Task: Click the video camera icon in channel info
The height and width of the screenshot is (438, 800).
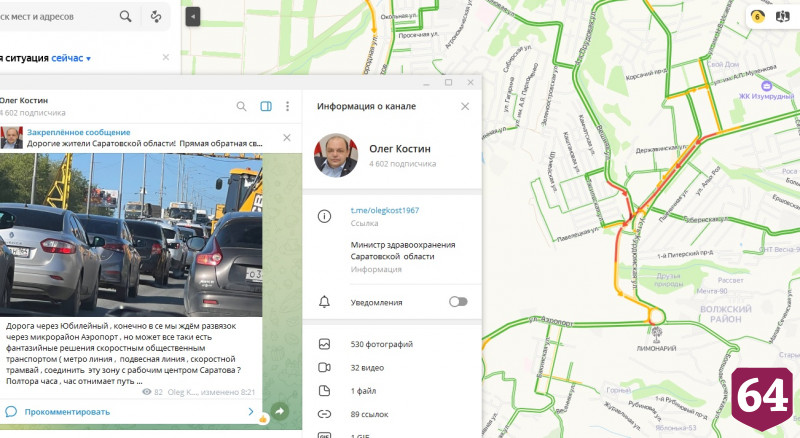Action: (x=324, y=368)
